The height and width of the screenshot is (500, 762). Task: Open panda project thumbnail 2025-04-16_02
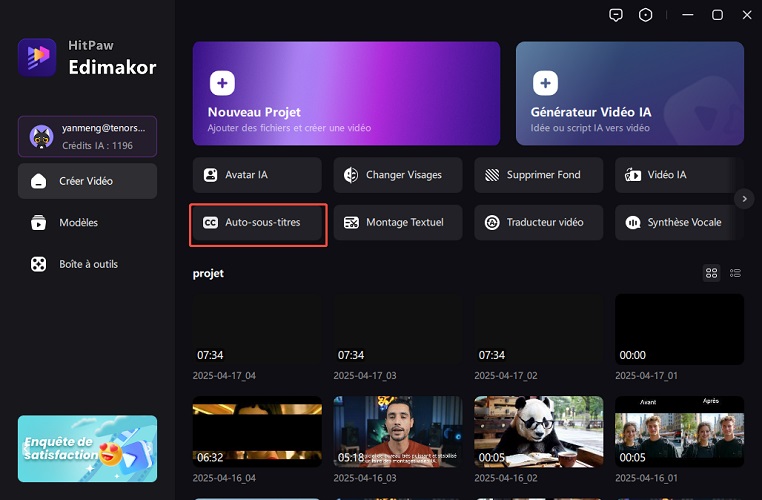coord(538,431)
